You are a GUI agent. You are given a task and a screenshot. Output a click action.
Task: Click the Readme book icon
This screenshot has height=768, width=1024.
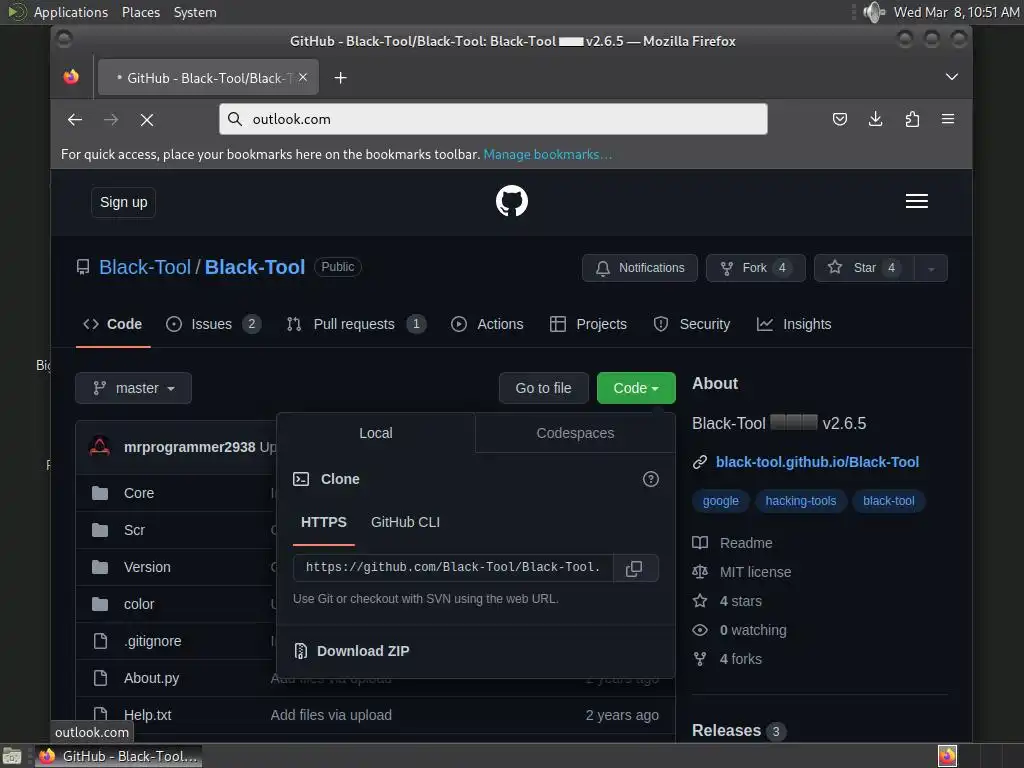(699, 543)
